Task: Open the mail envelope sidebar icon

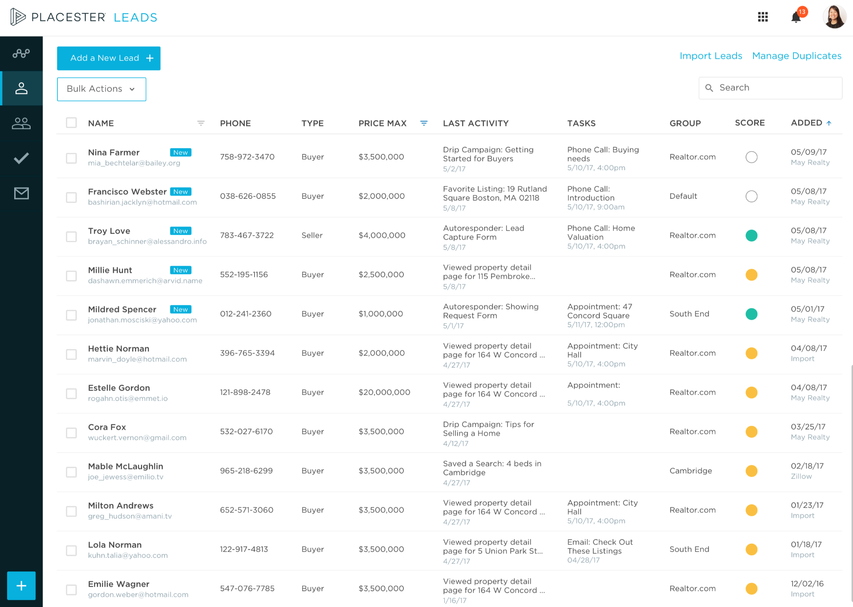Action: coord(21,193)
